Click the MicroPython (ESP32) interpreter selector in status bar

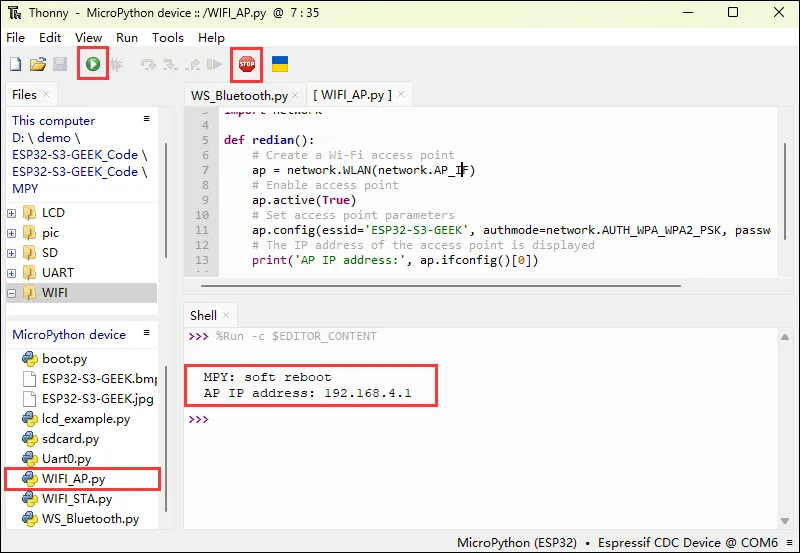click(x=516, y=543)
